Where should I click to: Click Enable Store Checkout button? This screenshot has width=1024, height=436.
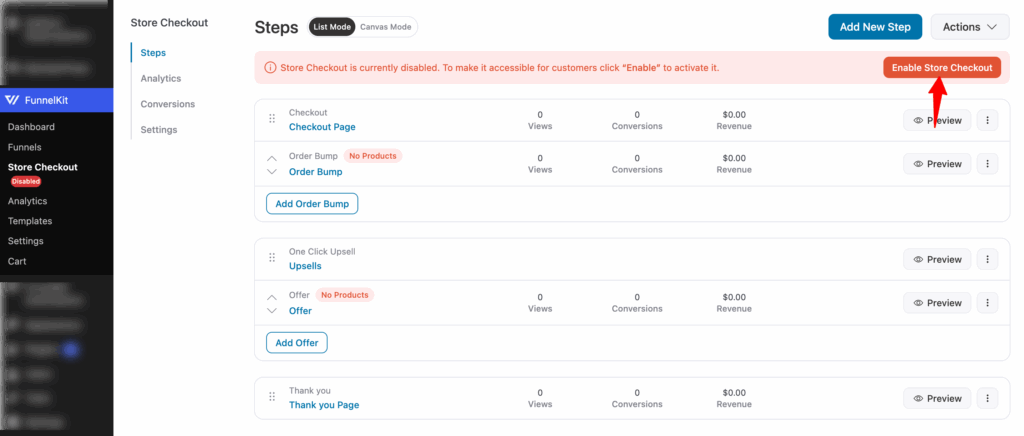pyautogui.click(x=942, y=67)
